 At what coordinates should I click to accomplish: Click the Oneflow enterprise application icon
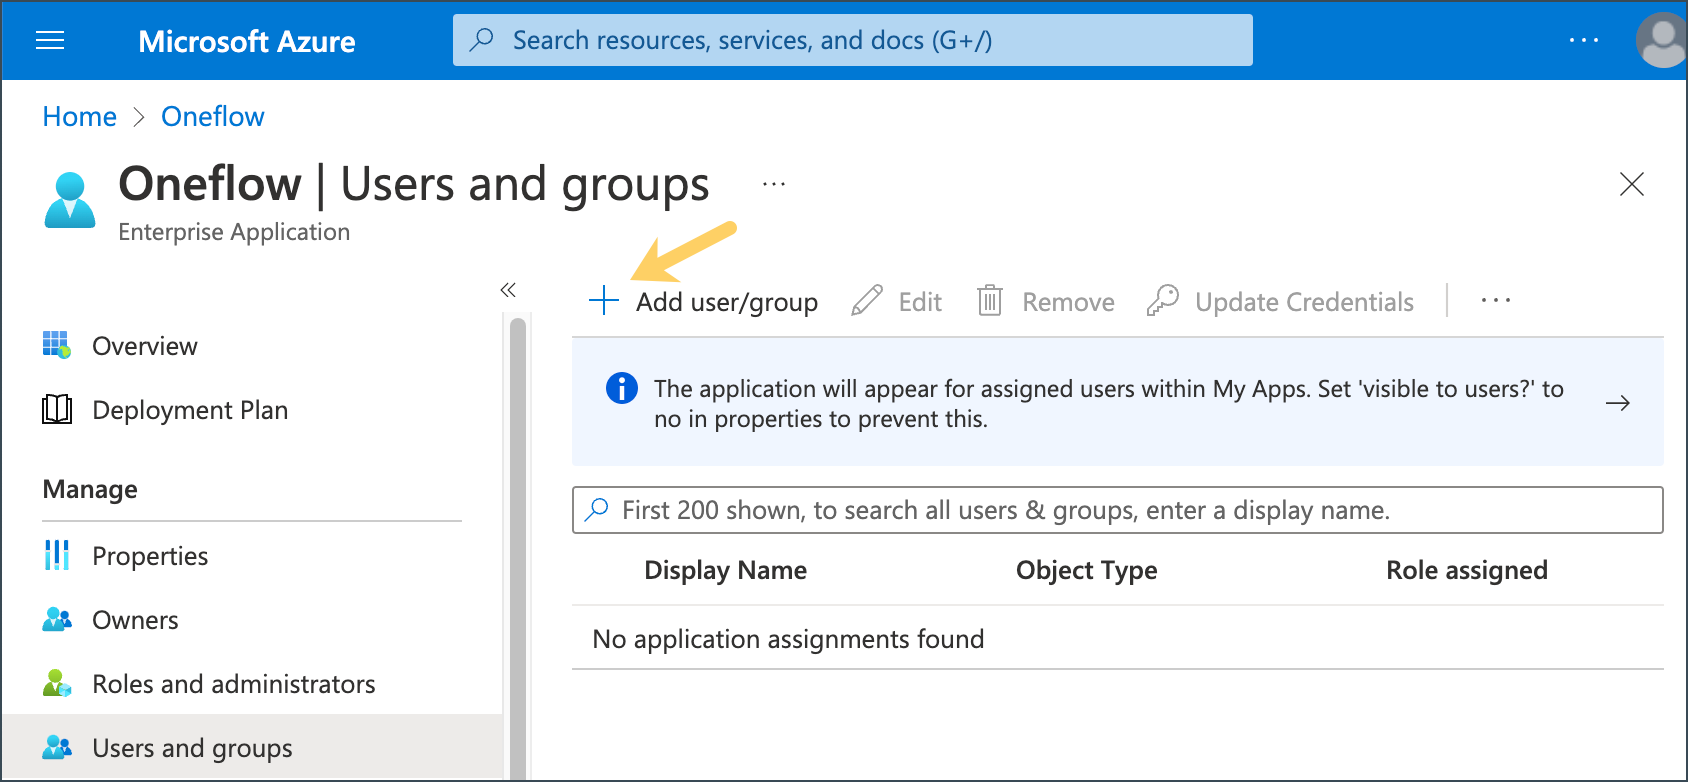(x=70, y=200)
